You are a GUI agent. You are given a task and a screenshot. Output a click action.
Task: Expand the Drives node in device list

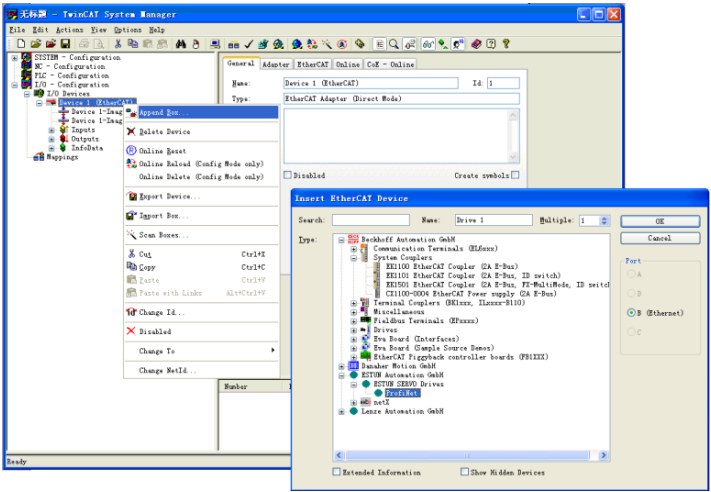pos(354,330)
